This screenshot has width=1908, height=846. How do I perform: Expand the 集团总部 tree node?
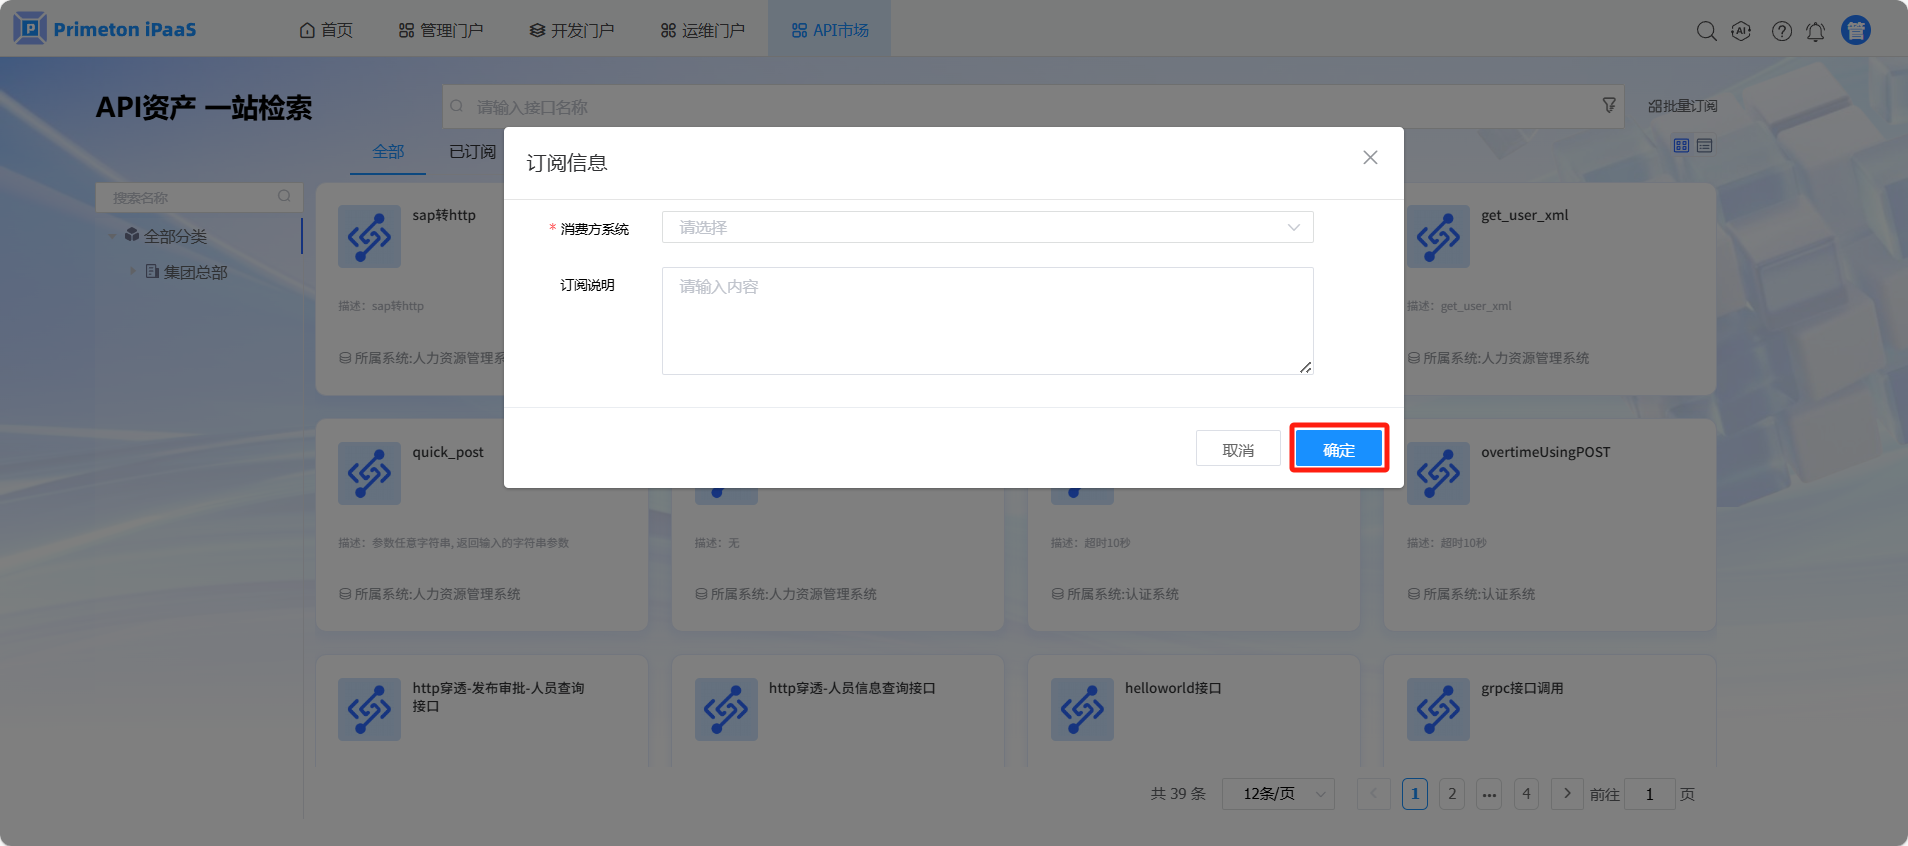(x=132, y=271)
